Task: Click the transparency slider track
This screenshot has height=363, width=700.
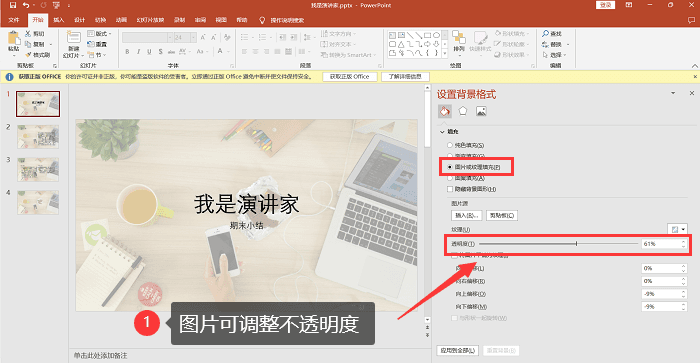Action: tap(558, 244)
